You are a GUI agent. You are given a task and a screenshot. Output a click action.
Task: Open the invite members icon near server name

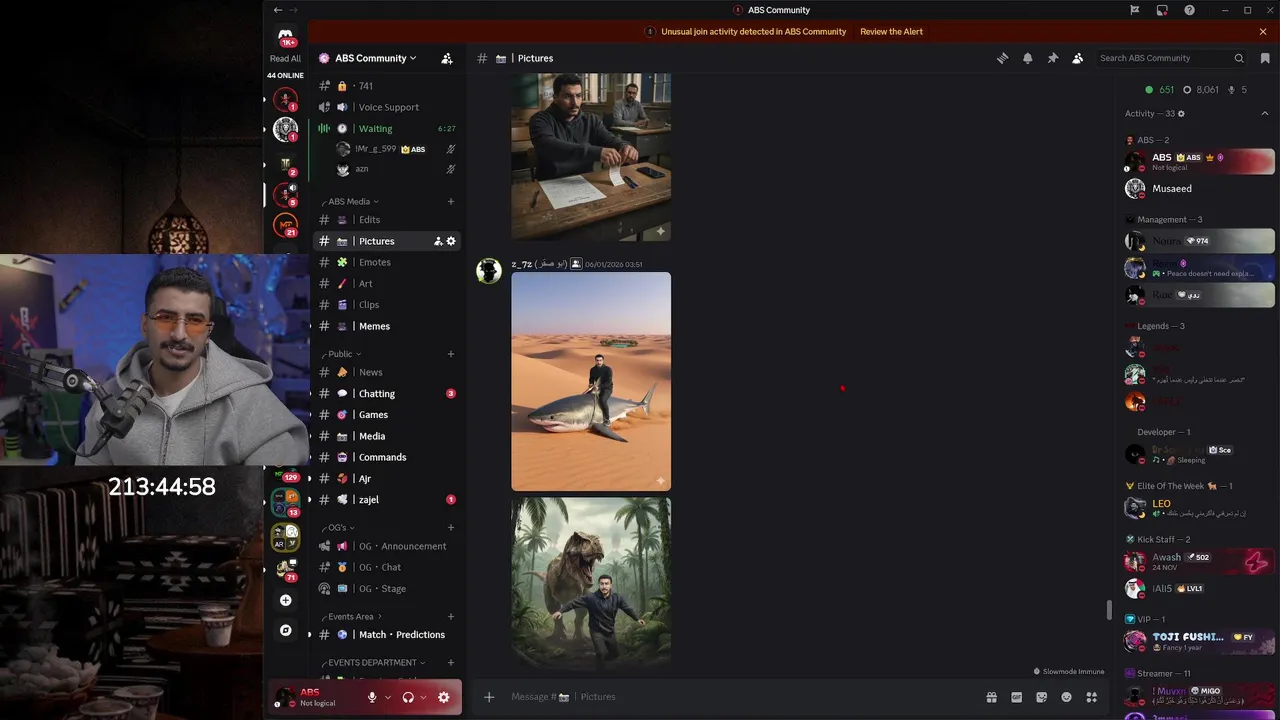click(x=447, y=58)
